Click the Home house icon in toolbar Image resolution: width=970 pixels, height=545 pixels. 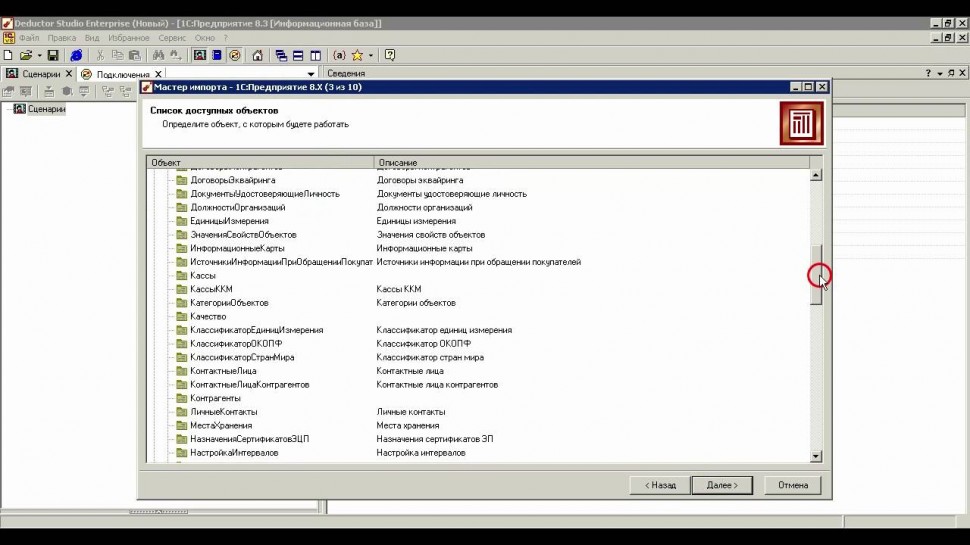(257, 55)
